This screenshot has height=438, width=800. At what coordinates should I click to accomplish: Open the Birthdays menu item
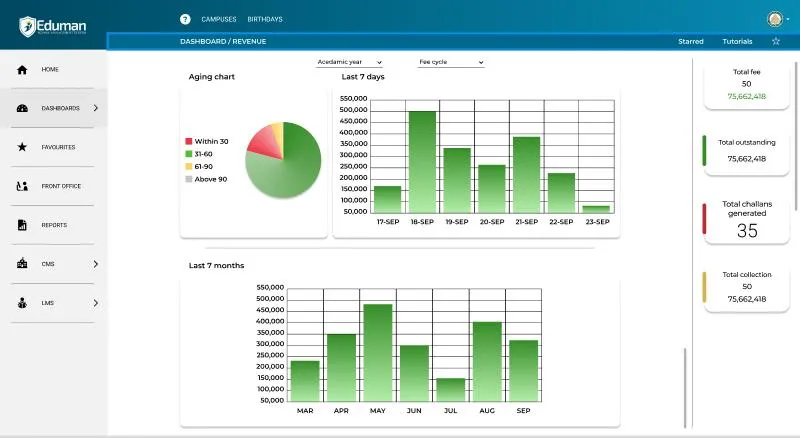[x=265, y=19]
